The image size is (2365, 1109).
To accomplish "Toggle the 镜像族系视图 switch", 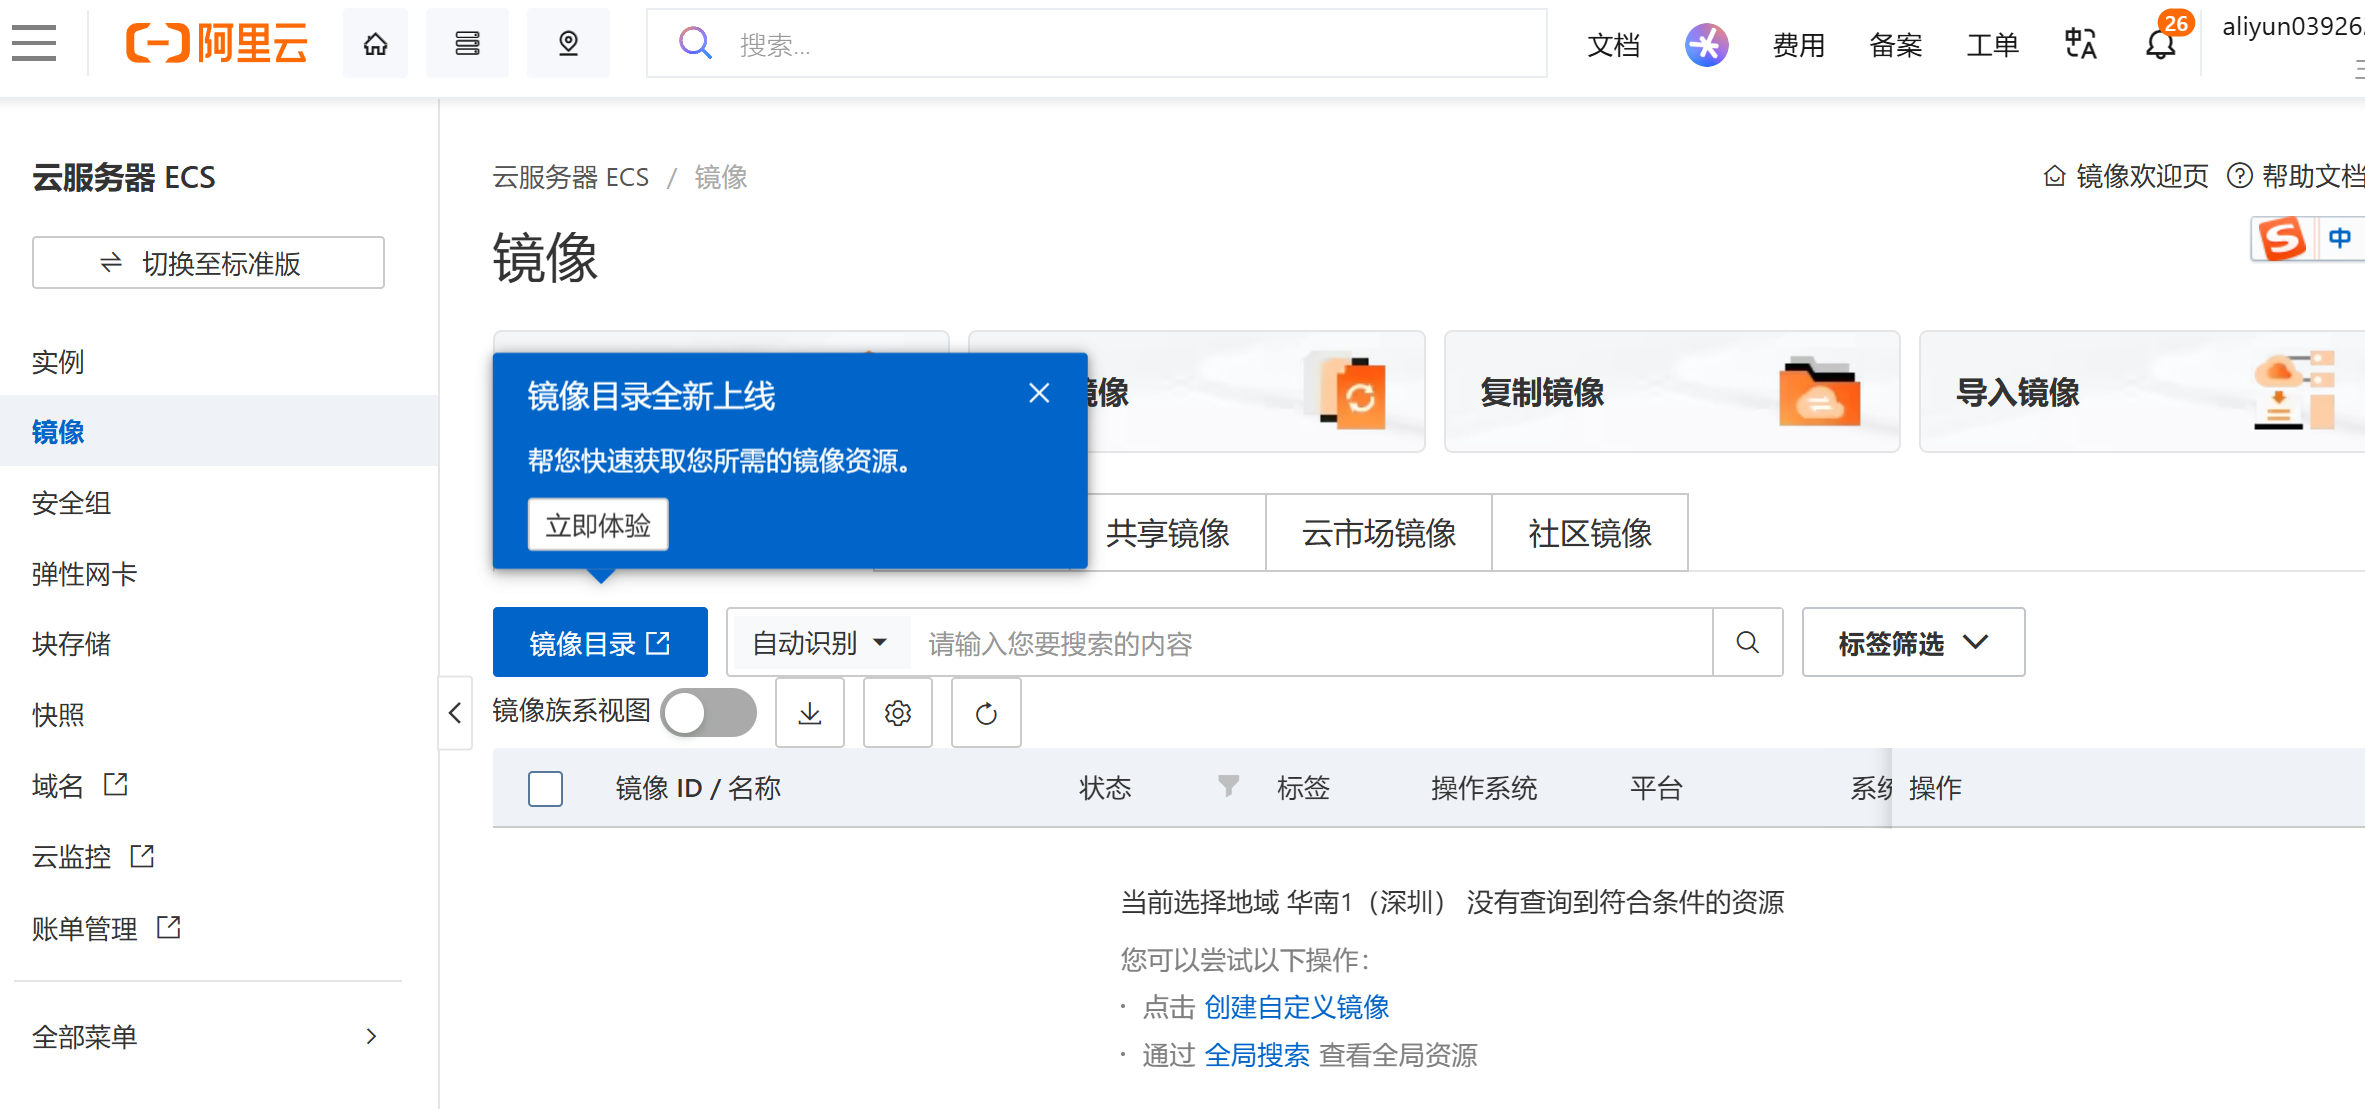I will point(708,713).
